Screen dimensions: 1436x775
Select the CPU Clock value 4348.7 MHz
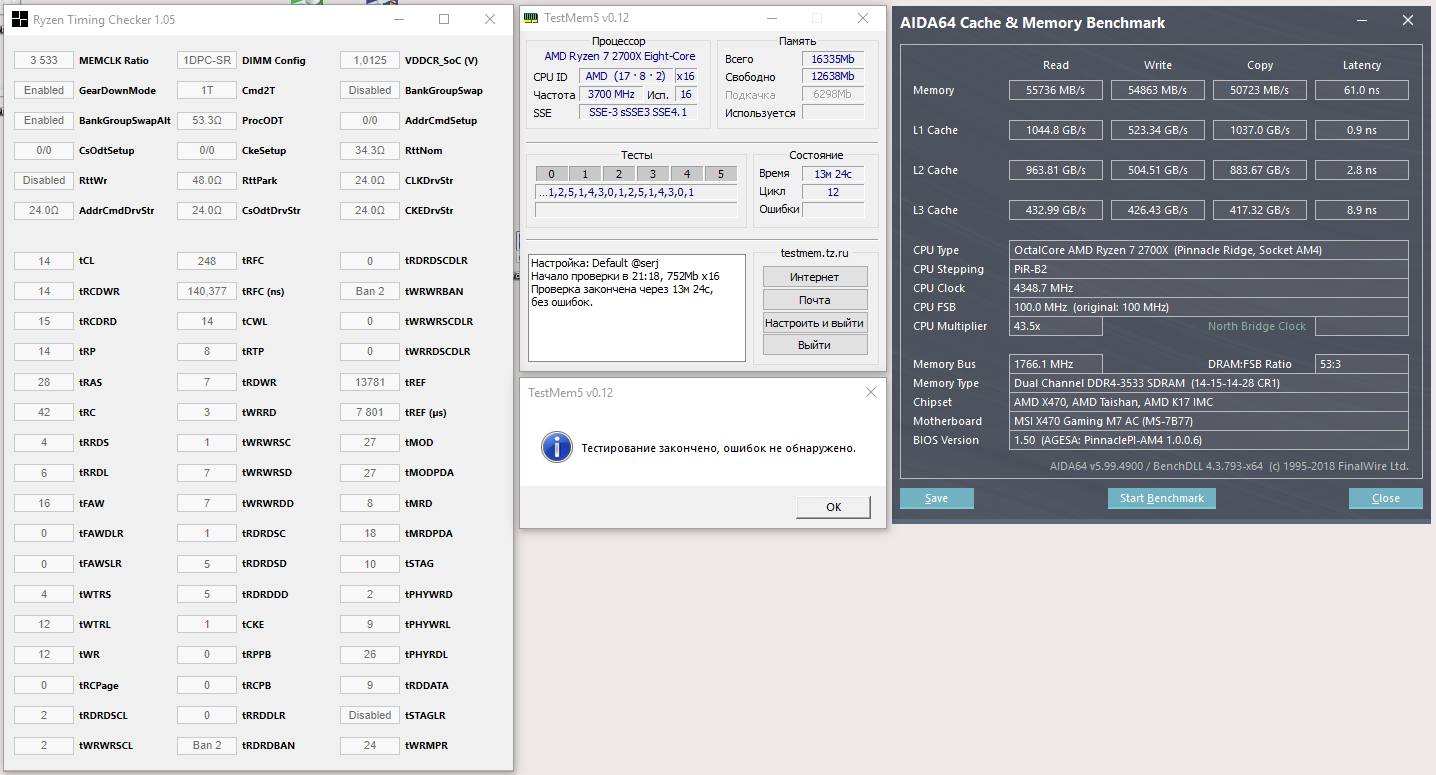tap(1209, 288)
